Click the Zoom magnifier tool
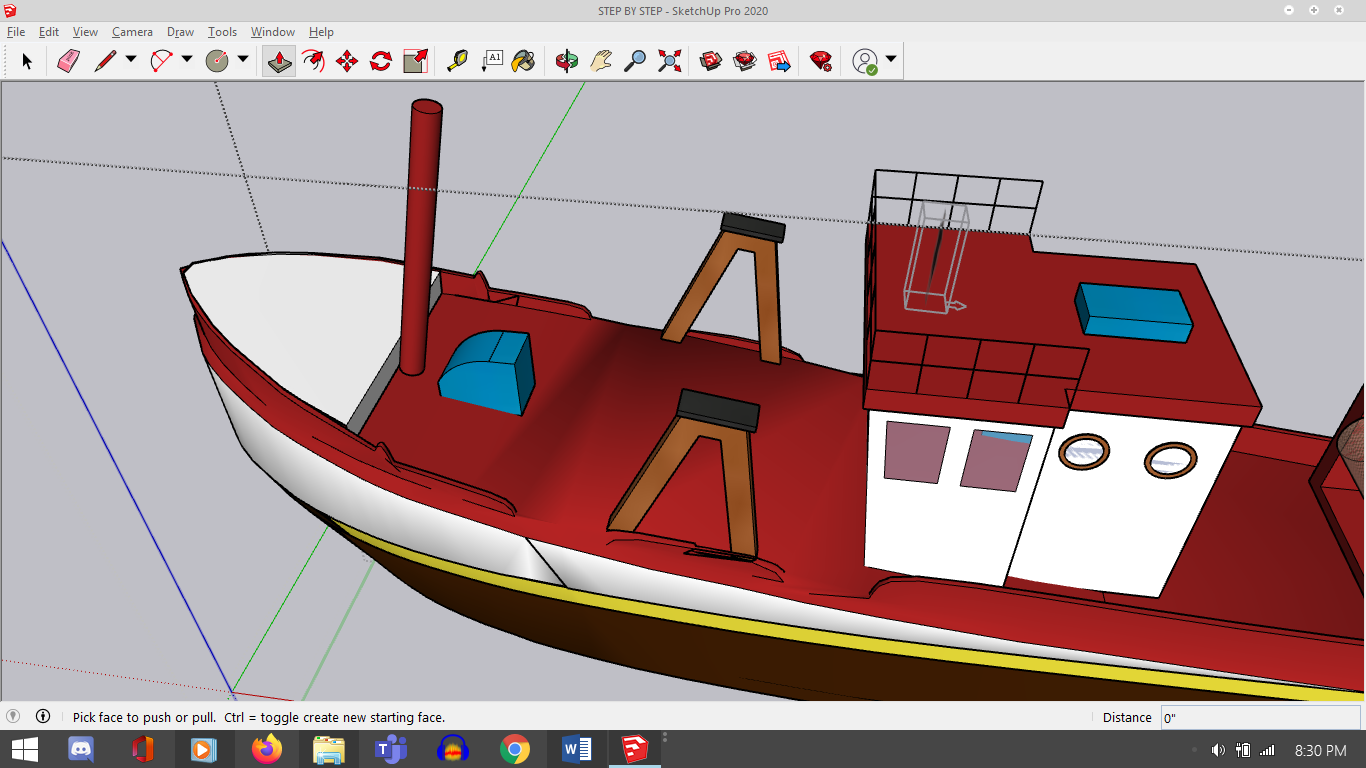This screenshot has width=1366, height=768. point(635,61)
